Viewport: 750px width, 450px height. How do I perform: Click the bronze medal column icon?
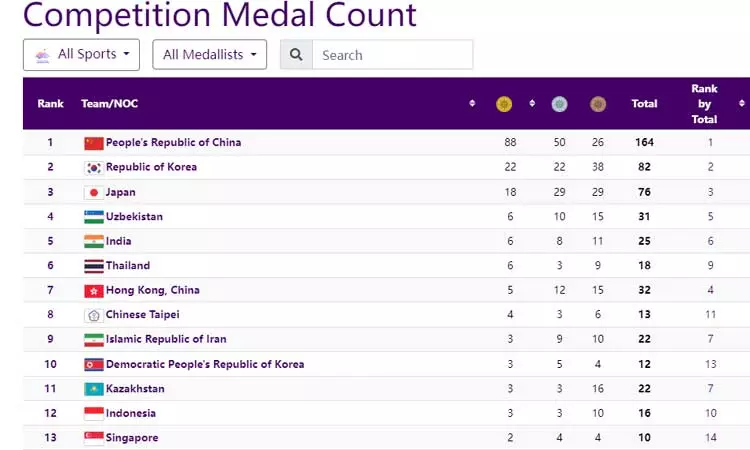pyautogui.click(x=598, y=104)
